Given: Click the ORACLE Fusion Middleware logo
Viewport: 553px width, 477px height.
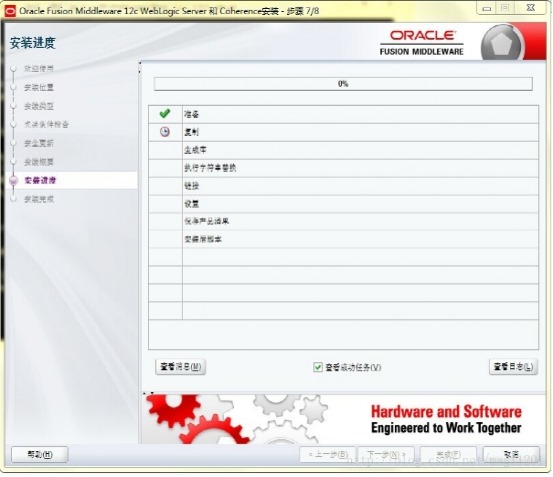Looking at the screenshot, I should pyautogui.click(x=421, y=43).
